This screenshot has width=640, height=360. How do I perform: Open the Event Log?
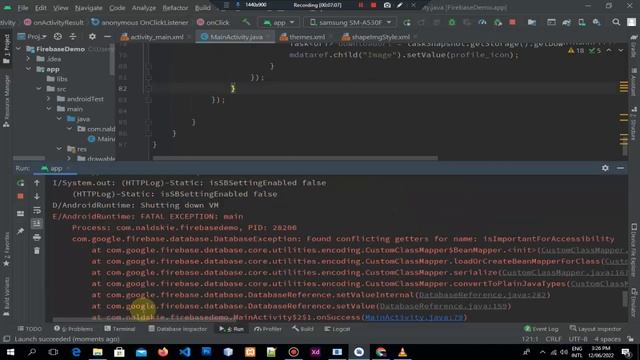[541, 329]
